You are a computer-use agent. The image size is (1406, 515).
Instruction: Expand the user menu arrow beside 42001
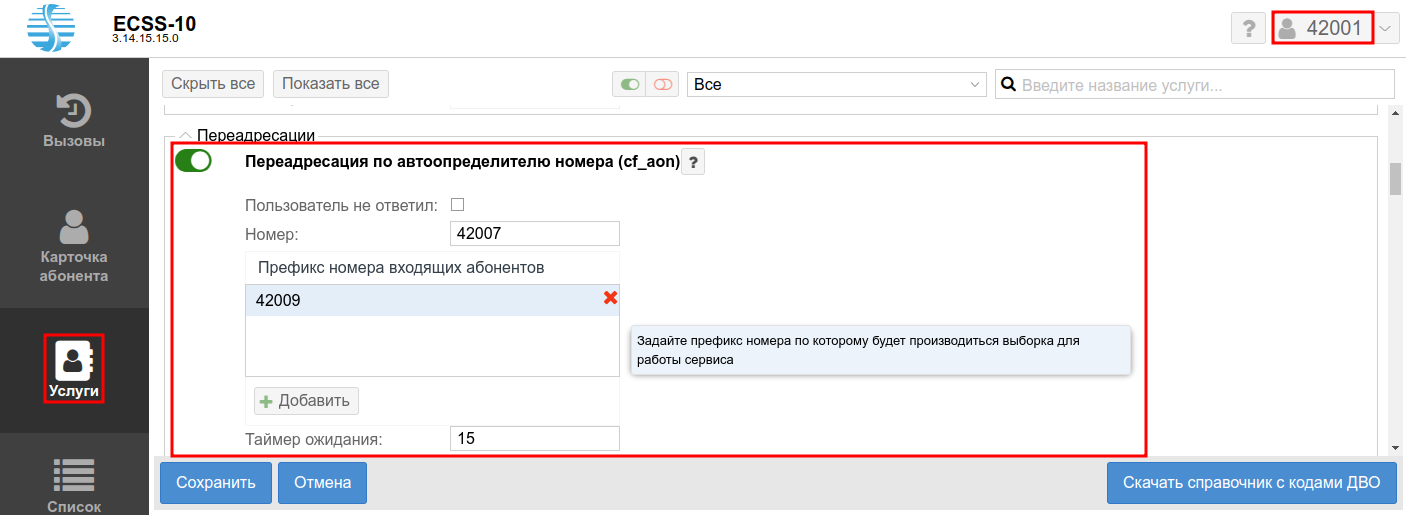pyautogui.click(x=1385, y=29)
